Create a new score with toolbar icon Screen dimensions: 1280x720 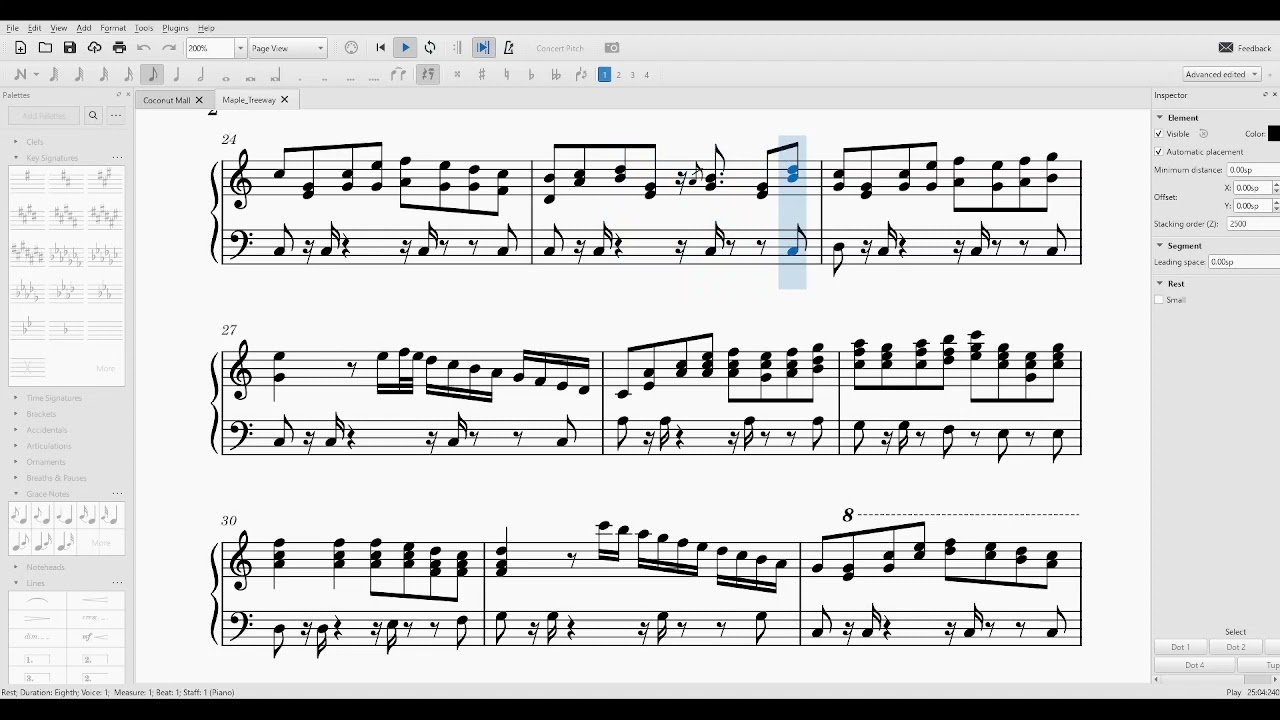pyautogui.click(x=20, y=48)
